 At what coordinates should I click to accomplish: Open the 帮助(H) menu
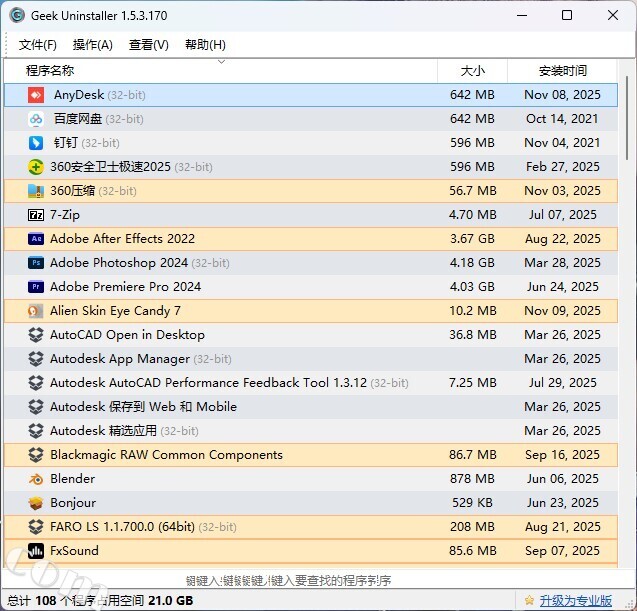click(205, 45)
